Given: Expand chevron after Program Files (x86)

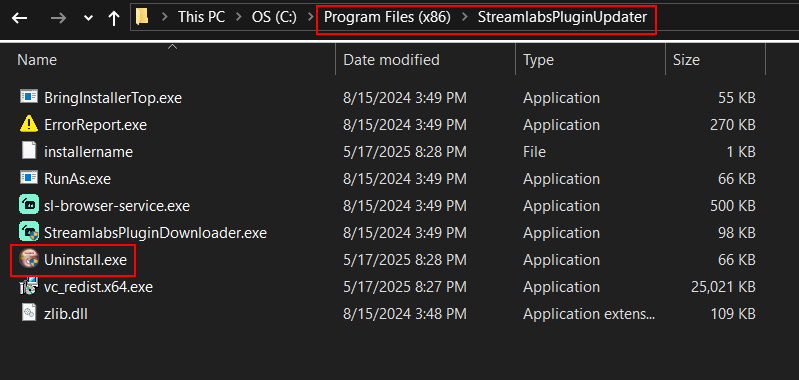Looking at the screenshot, I should [464, 18].
